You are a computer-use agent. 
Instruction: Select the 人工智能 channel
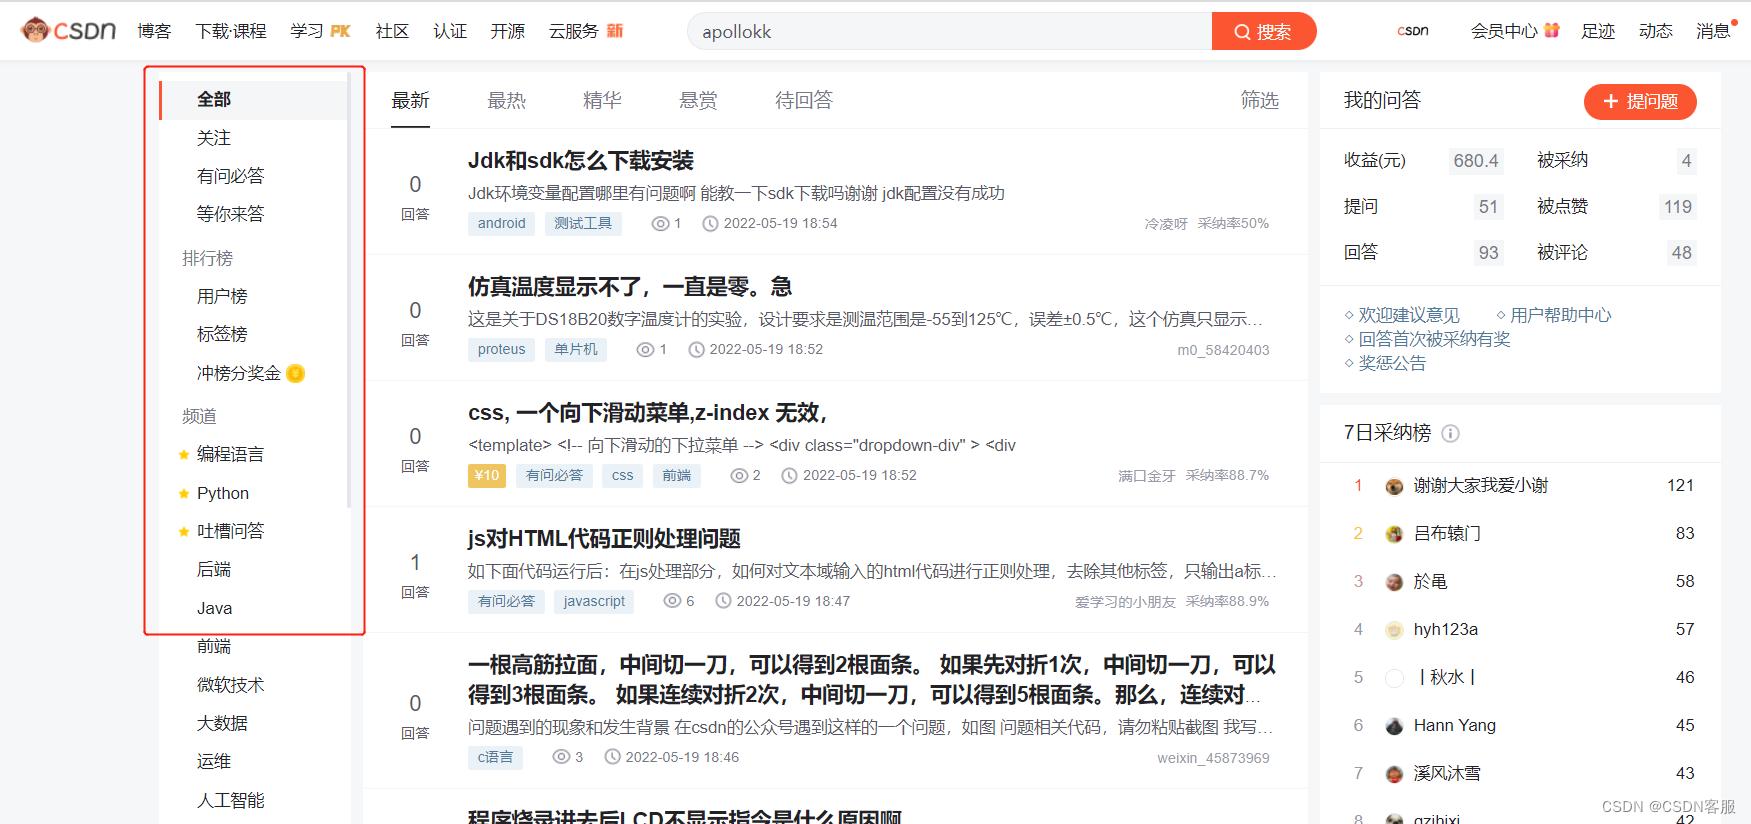231,800
